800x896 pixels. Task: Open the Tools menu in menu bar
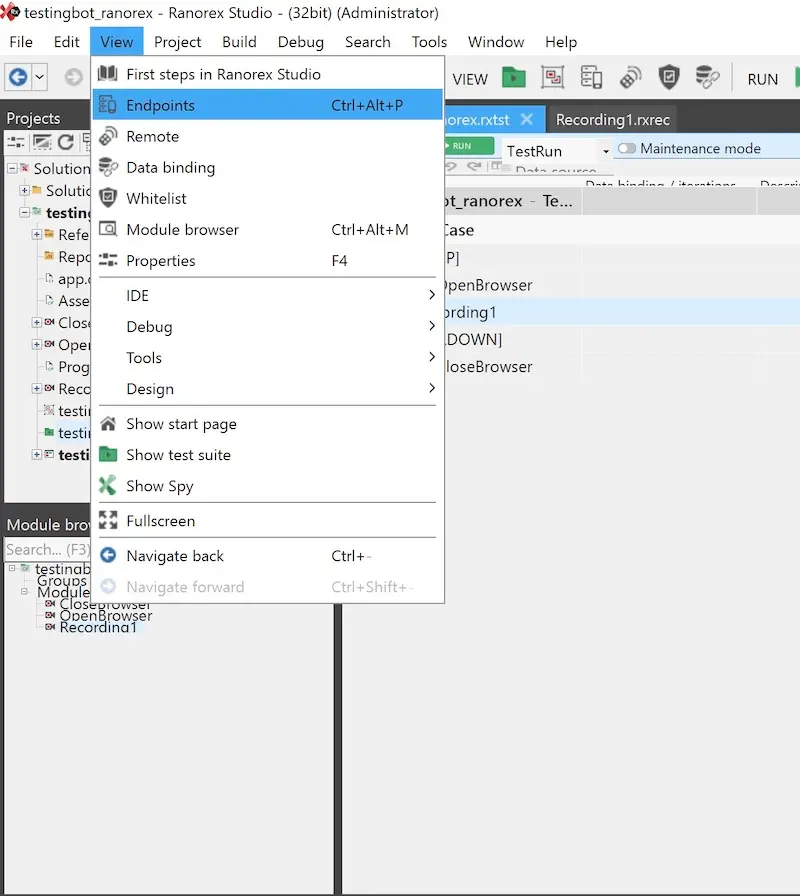pyautogui.click(x=429, y=42)
